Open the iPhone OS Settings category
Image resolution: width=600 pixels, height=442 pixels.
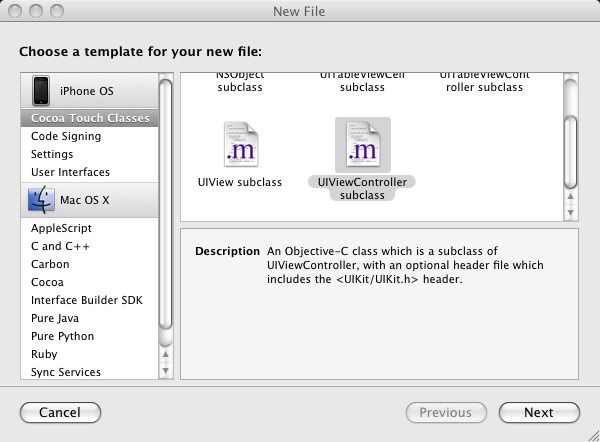click(x=90, y=154)
